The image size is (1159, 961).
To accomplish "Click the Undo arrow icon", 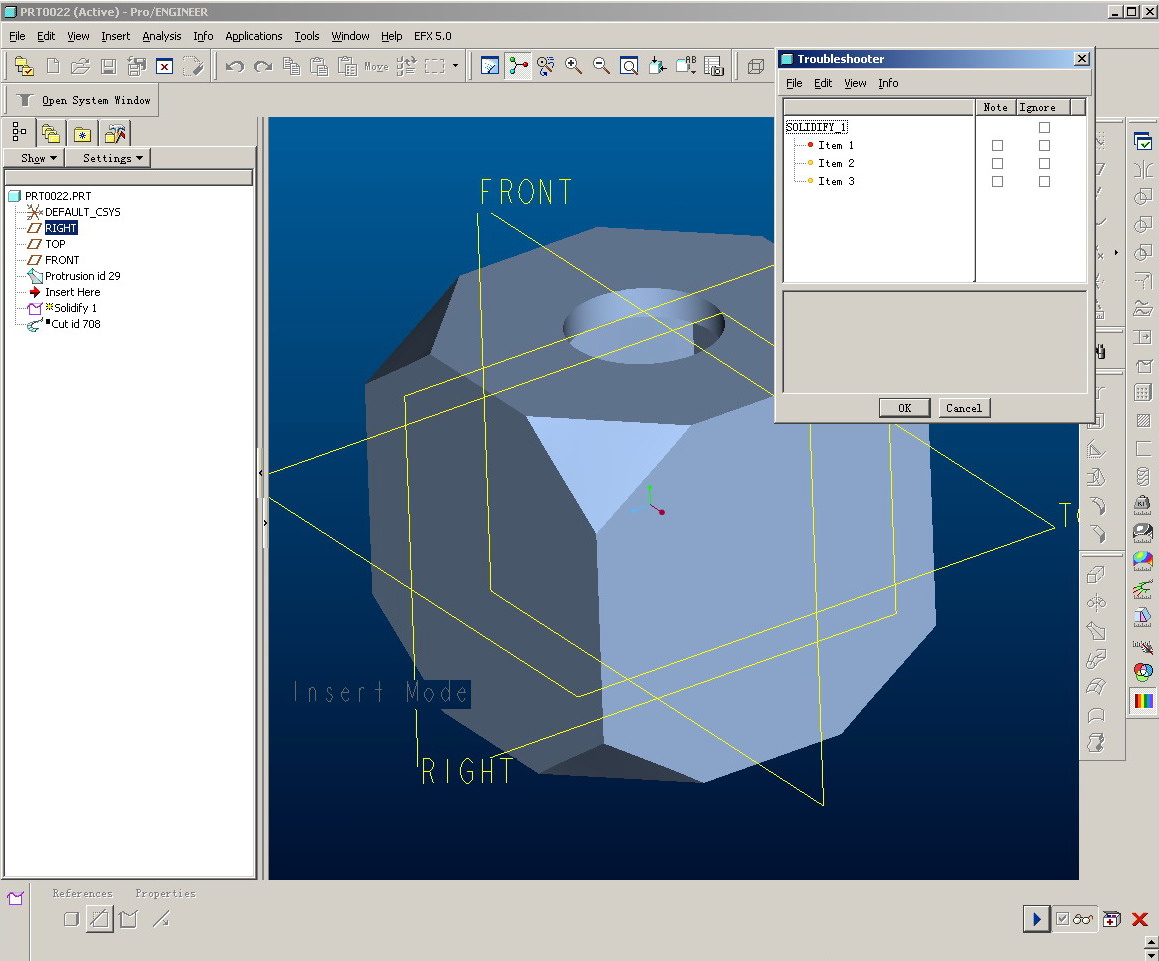I will (235, 66).
